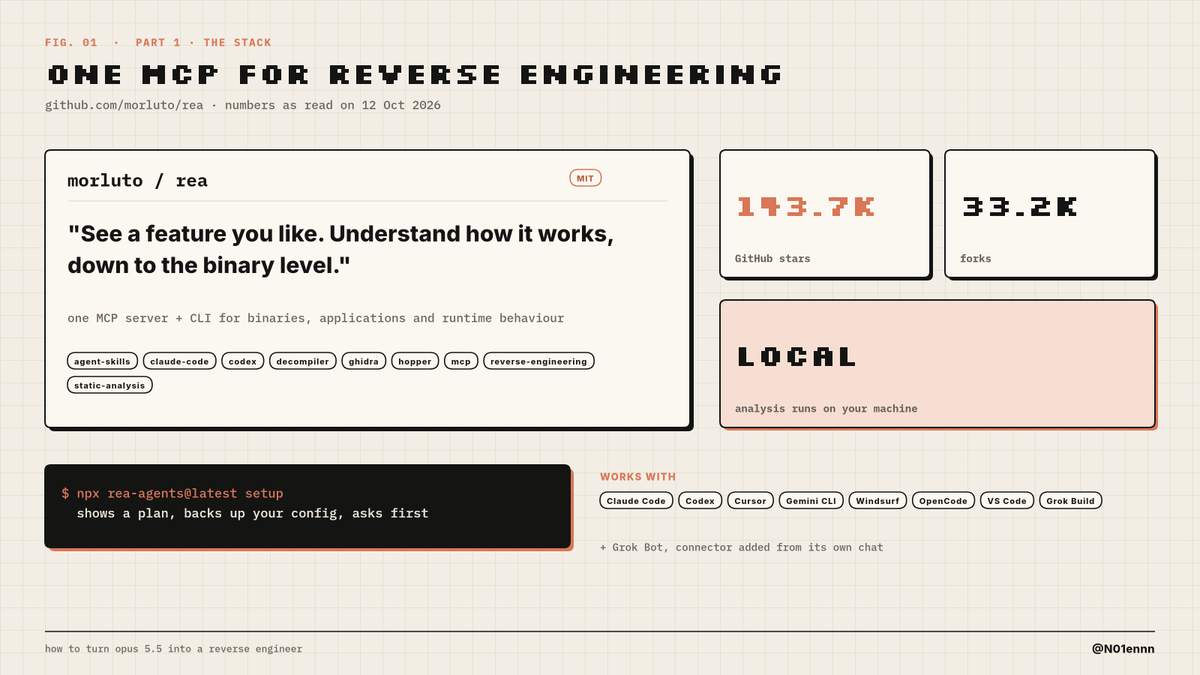The height and width of the screenshot is (675, 1200).
Task: Choose the decompiler topic tag
Action: (303, 361)
